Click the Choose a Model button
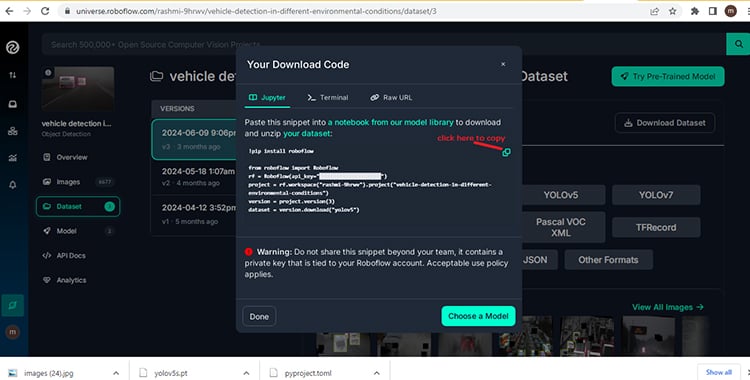 tap(478, 316)
